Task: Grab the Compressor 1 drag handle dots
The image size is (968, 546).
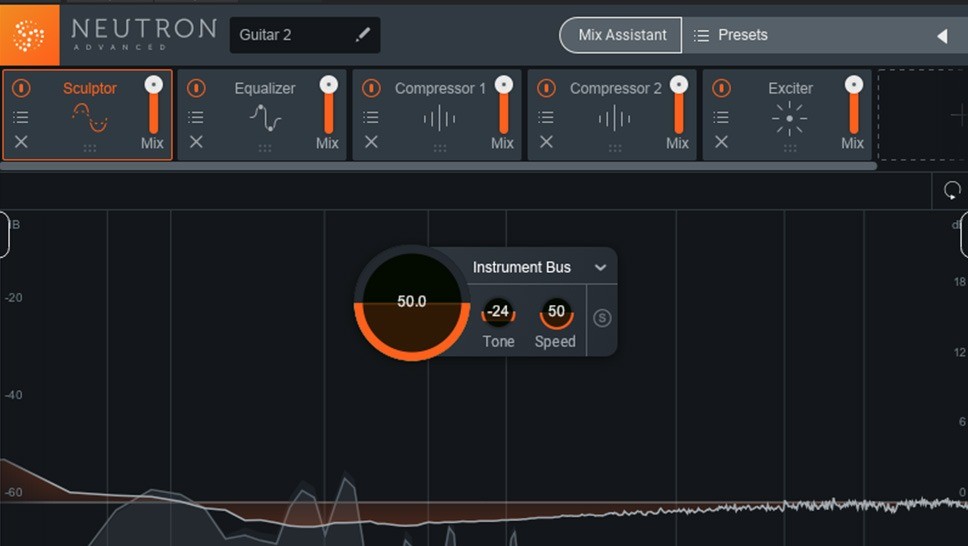Action: click(x=440, y=148)
